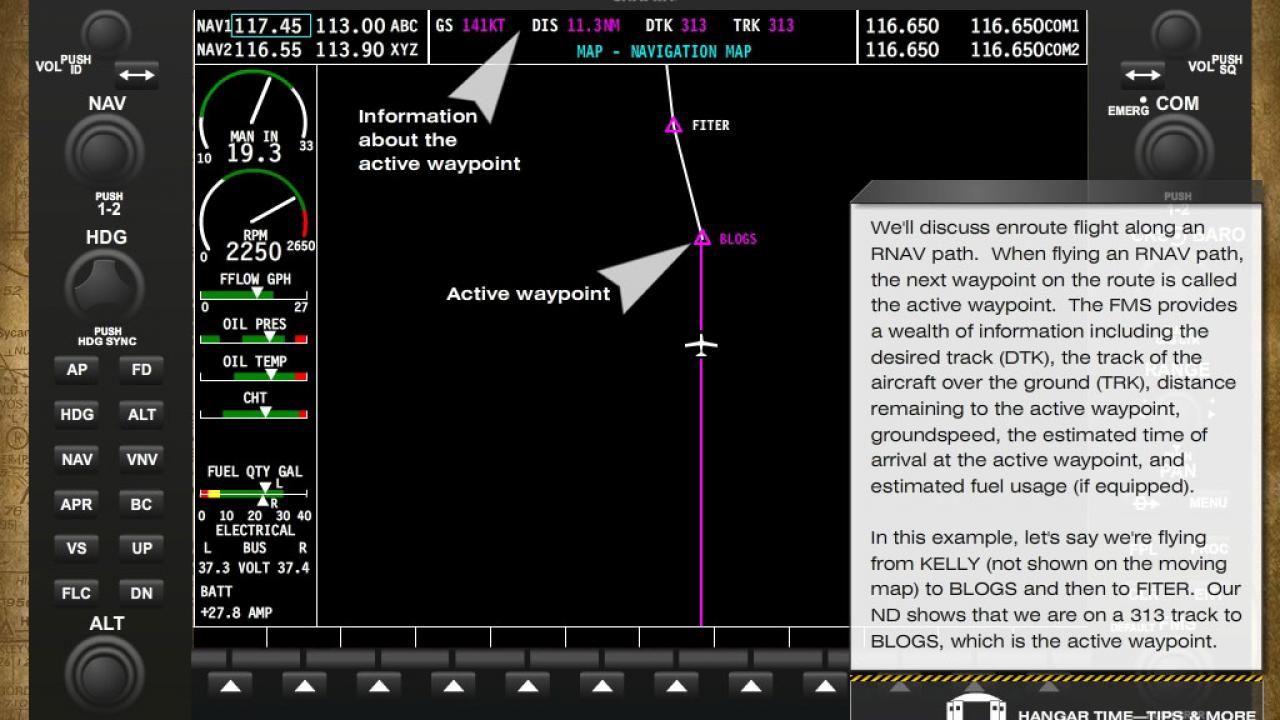Viewport: 1280px width, 720px height.
Task: Select the magenta BLOGS waypoint triangle
Action: (x=701, y=239)
